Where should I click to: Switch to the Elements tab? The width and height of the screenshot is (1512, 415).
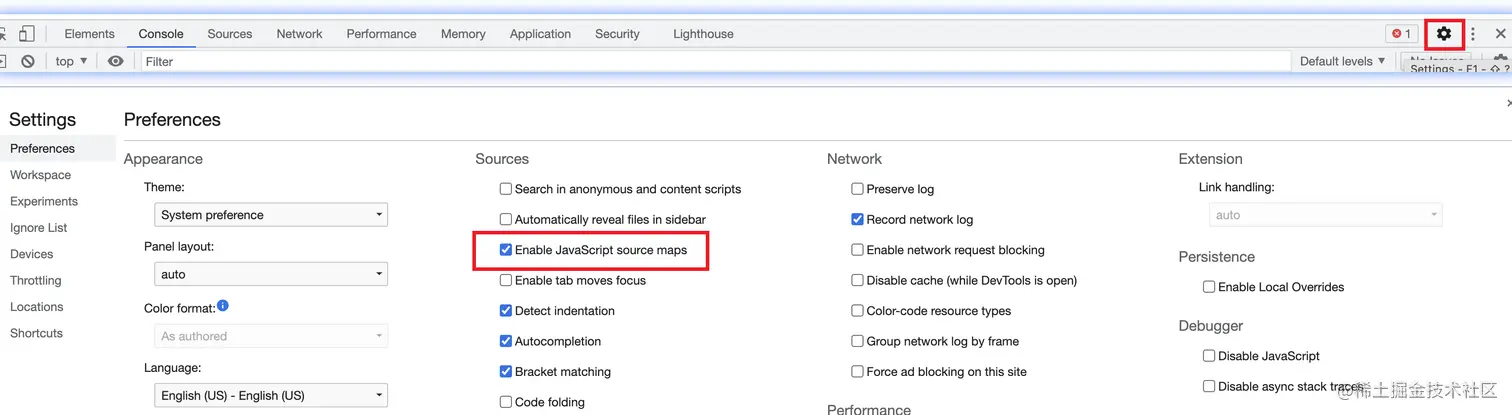coord(90,34)
